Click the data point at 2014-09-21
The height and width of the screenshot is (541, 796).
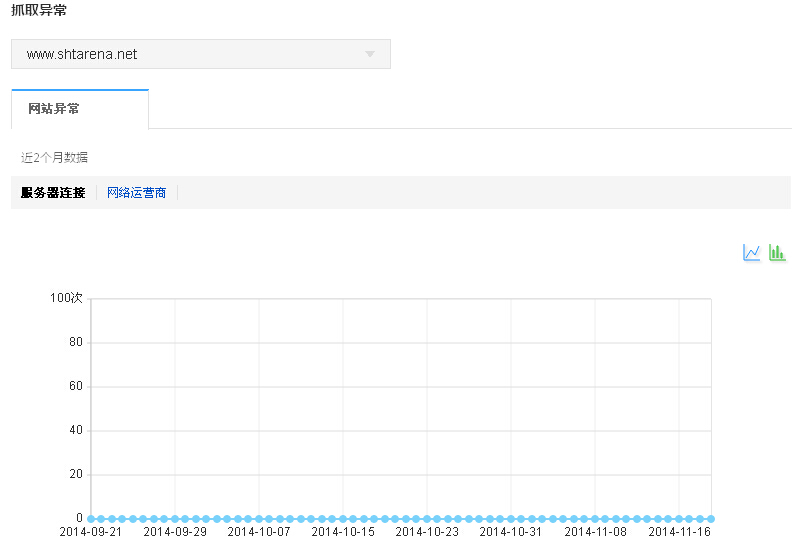click(x=91, y=518)
